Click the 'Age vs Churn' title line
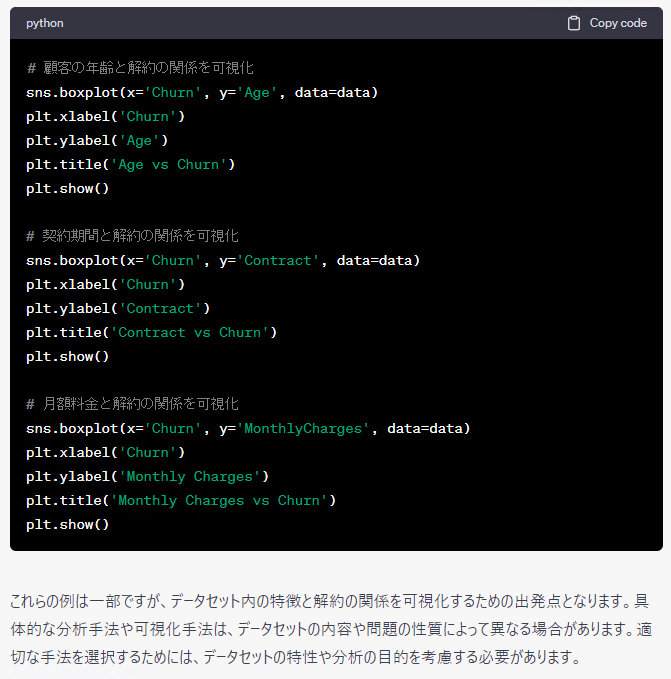Screen dimensions: 671x679 pyautogui.click(x=130, y=164)
